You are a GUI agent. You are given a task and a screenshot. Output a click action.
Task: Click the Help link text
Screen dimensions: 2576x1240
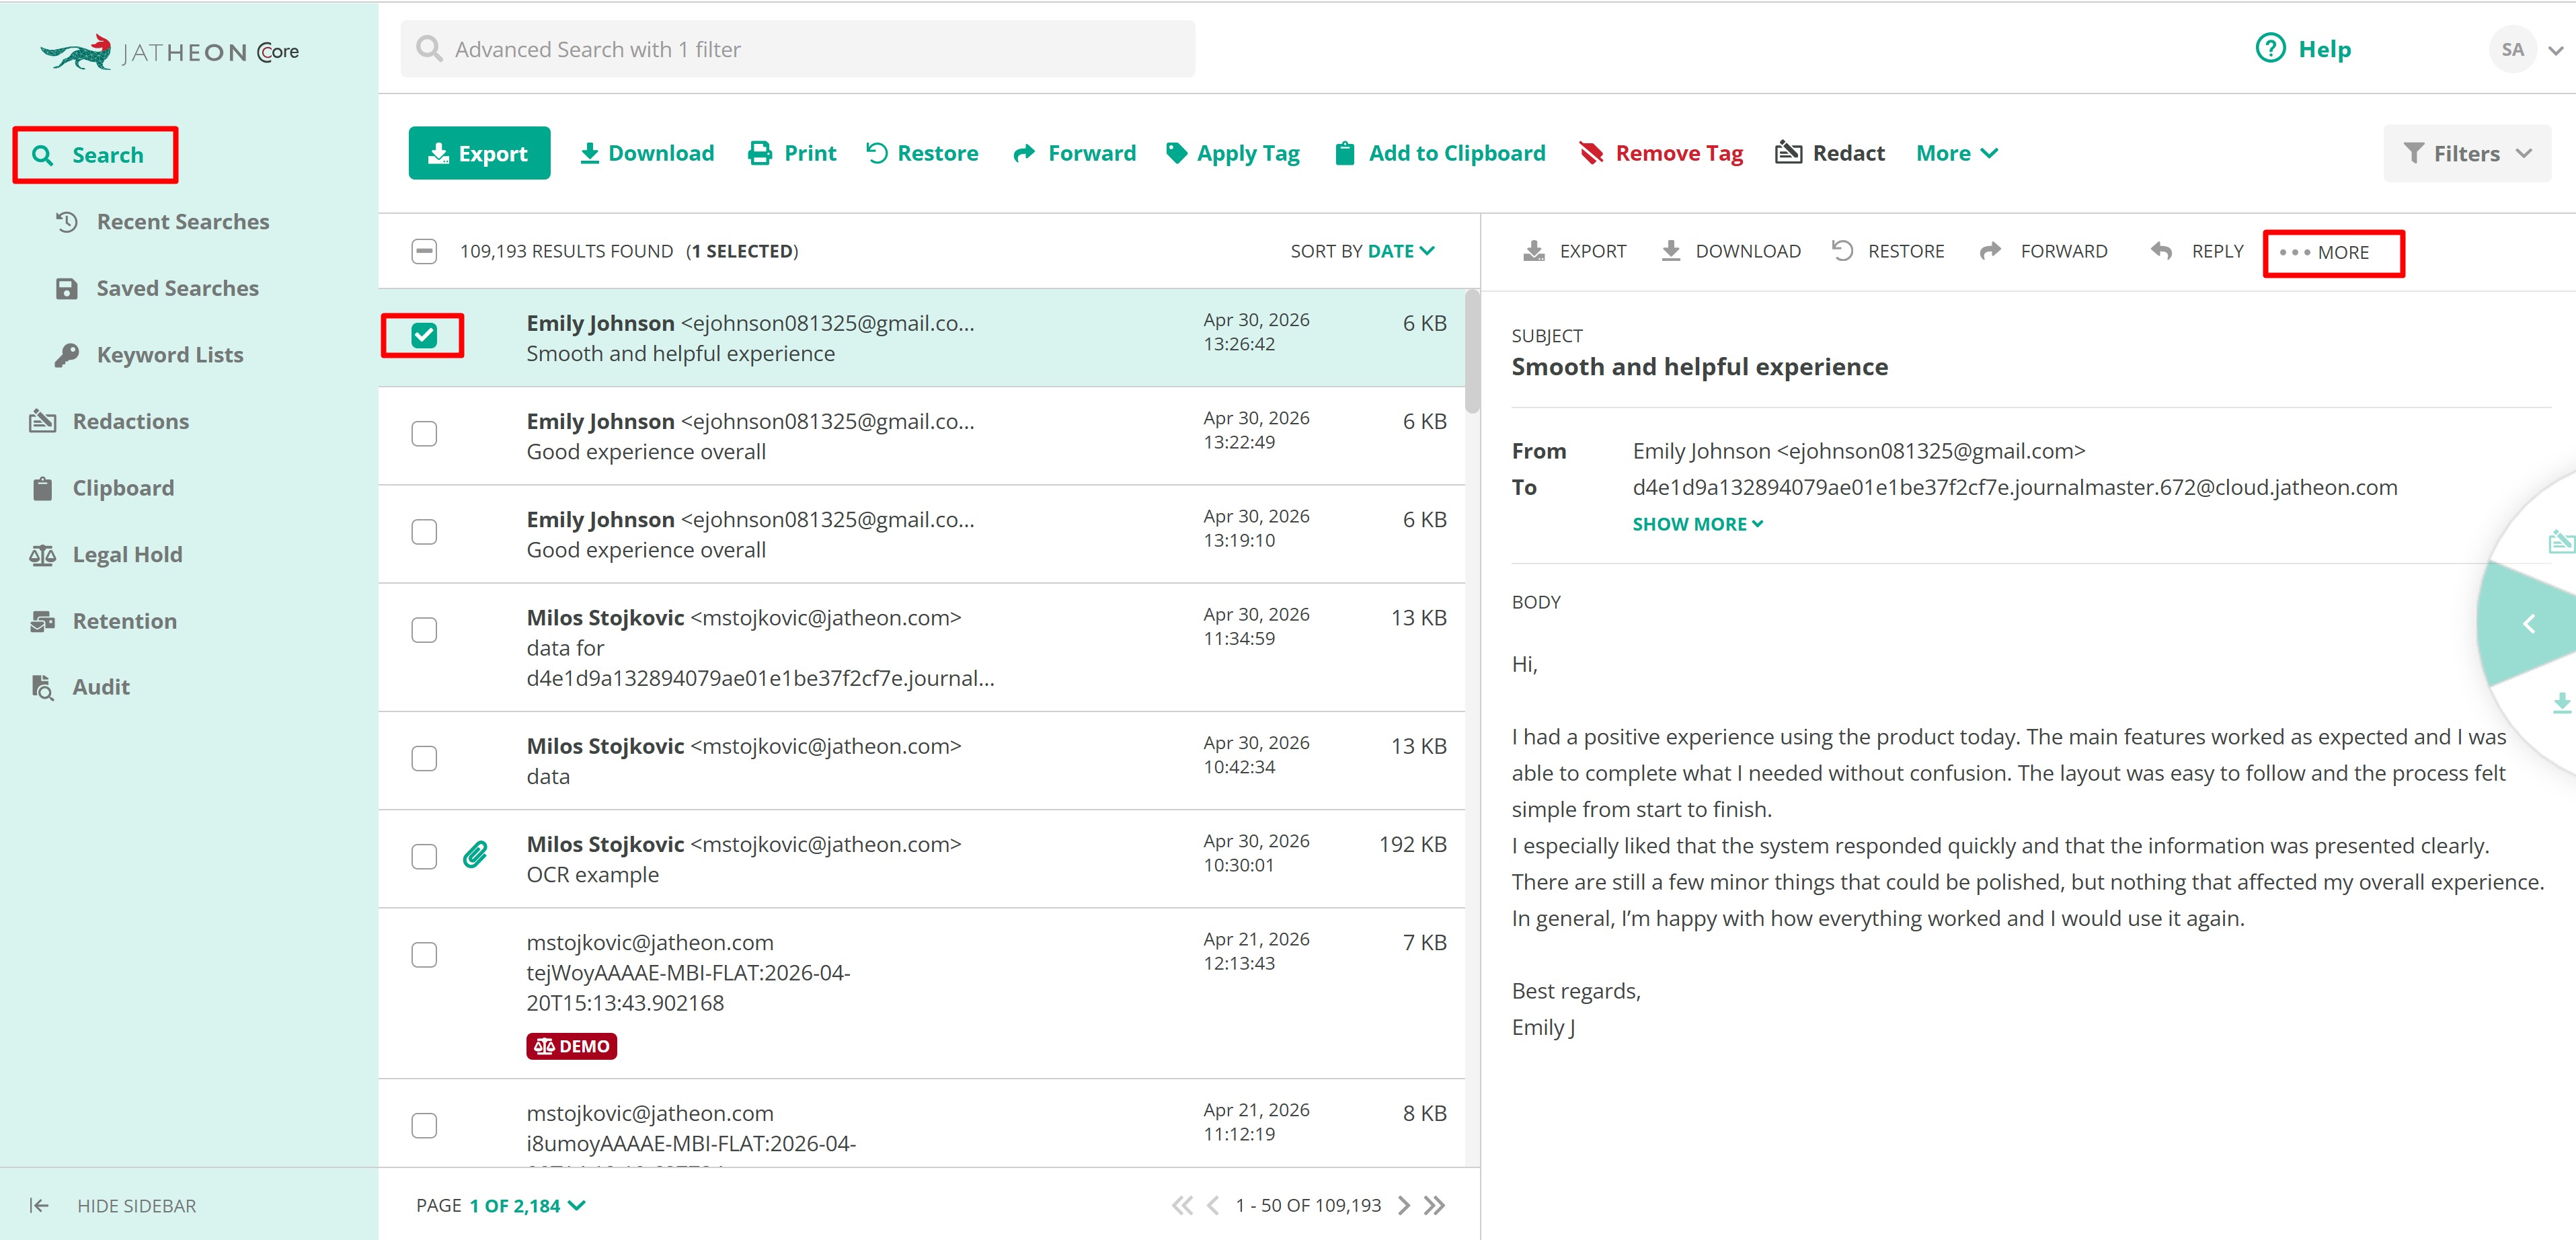(2324, 49)
